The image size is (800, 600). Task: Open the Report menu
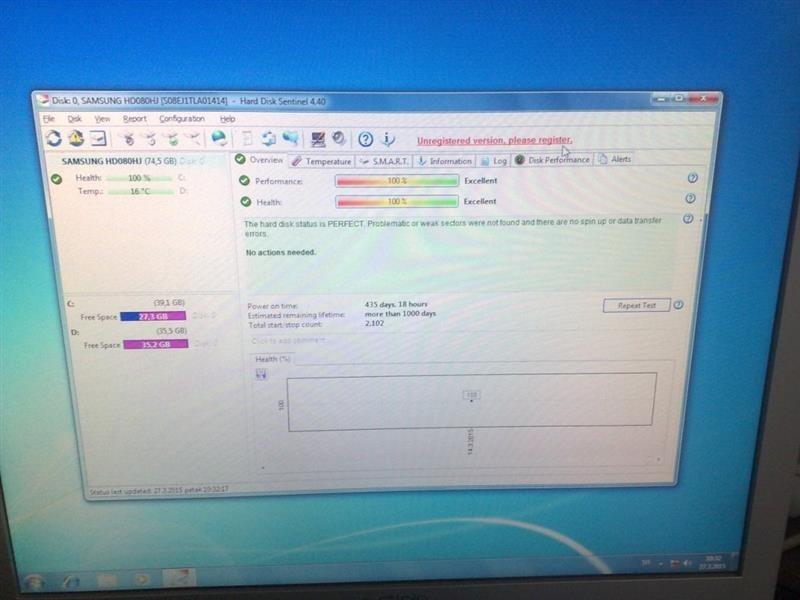click(x=134, y=119)
